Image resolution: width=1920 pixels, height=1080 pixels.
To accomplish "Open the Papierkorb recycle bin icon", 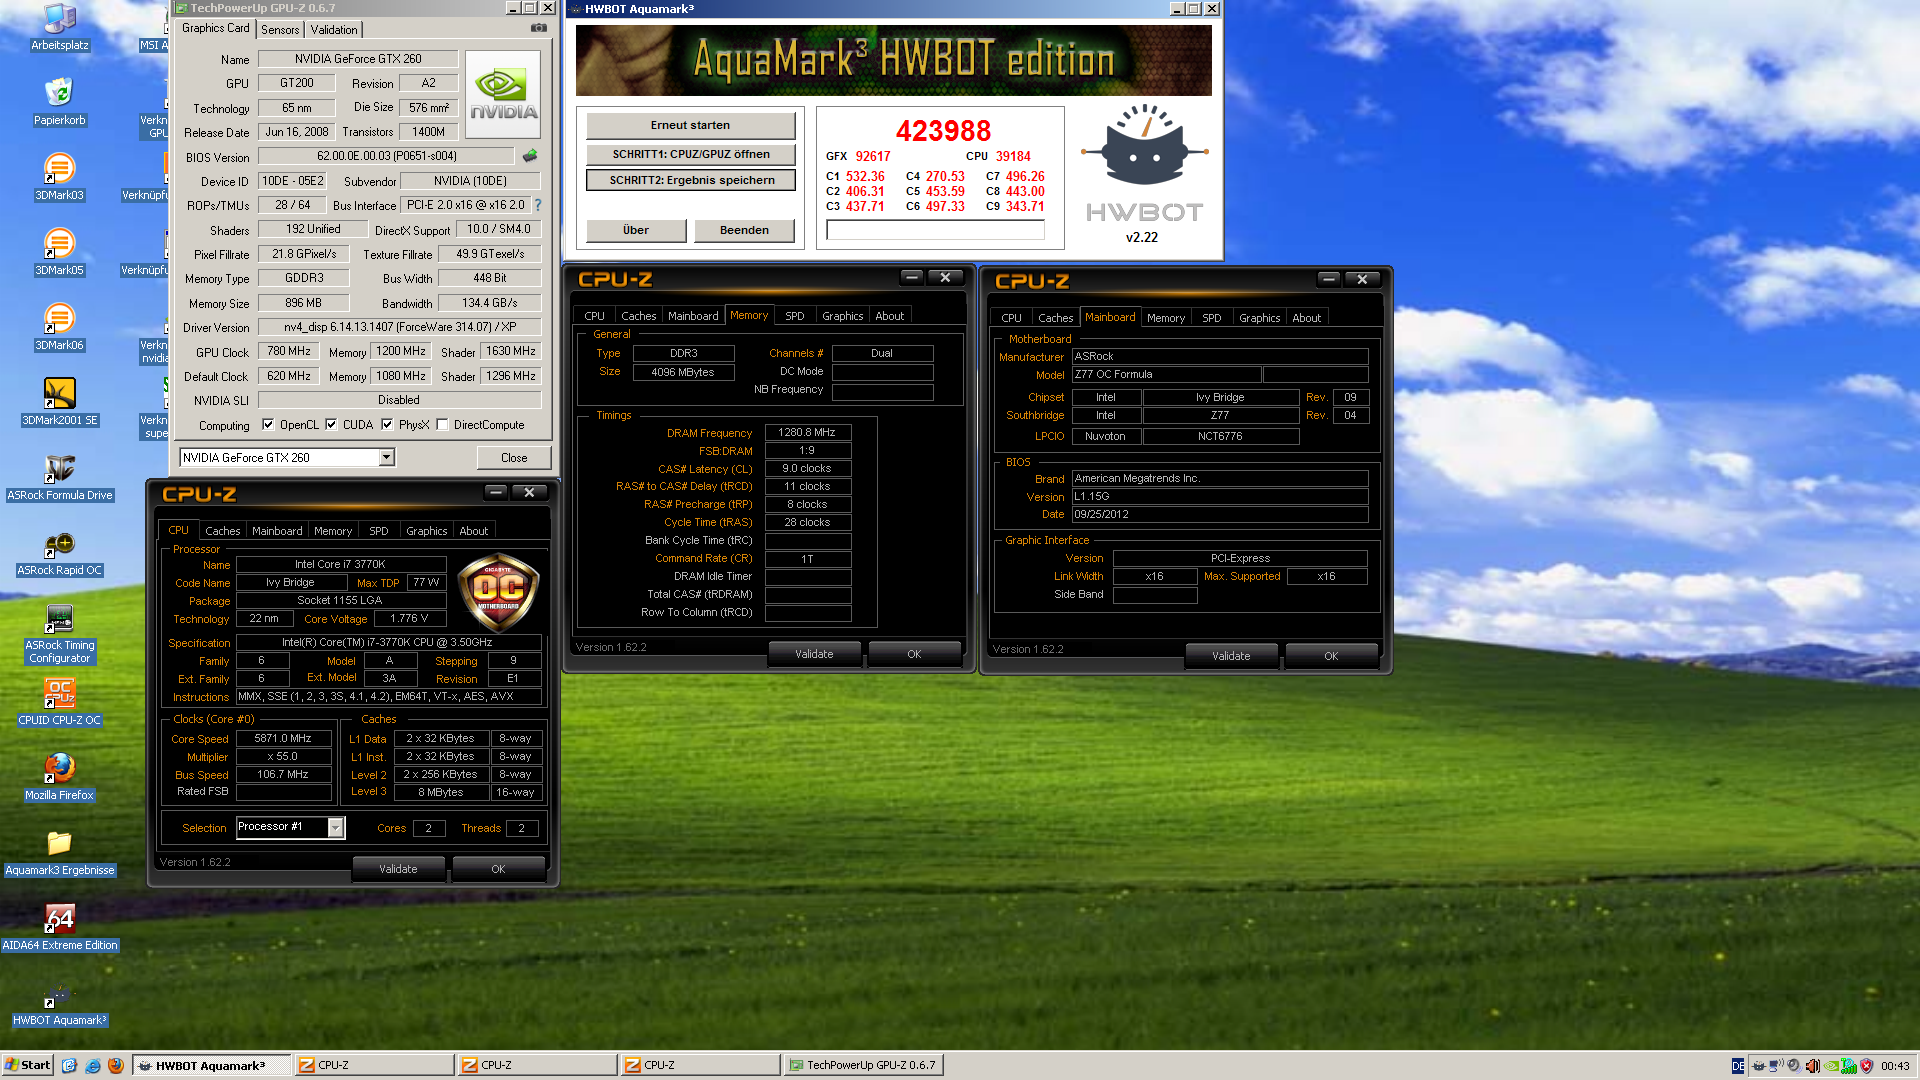I will point(60,102).
